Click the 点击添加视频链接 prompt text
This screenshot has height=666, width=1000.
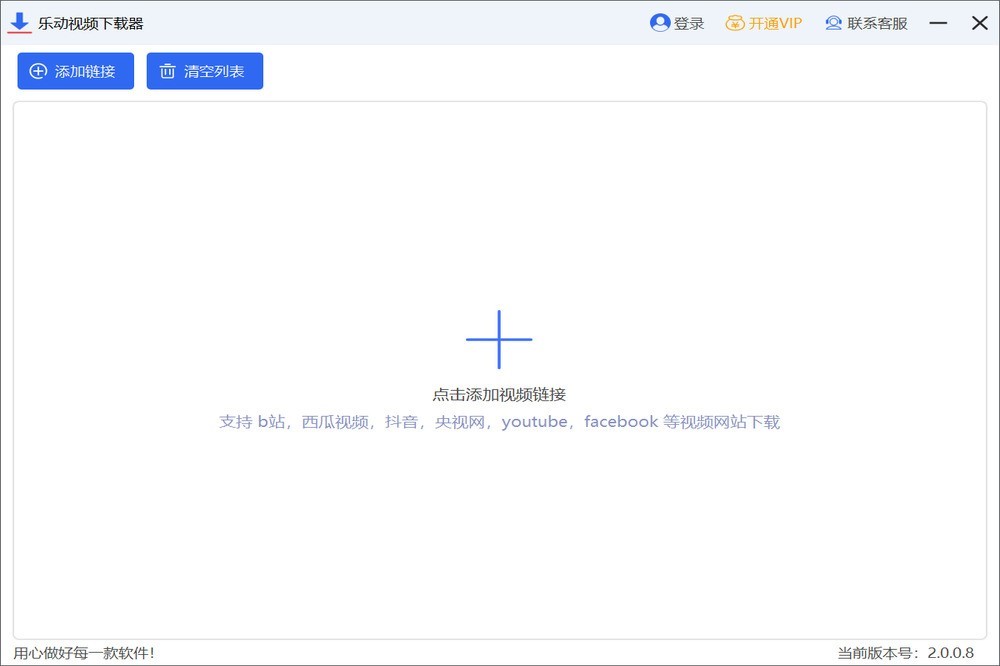(499, 394)
